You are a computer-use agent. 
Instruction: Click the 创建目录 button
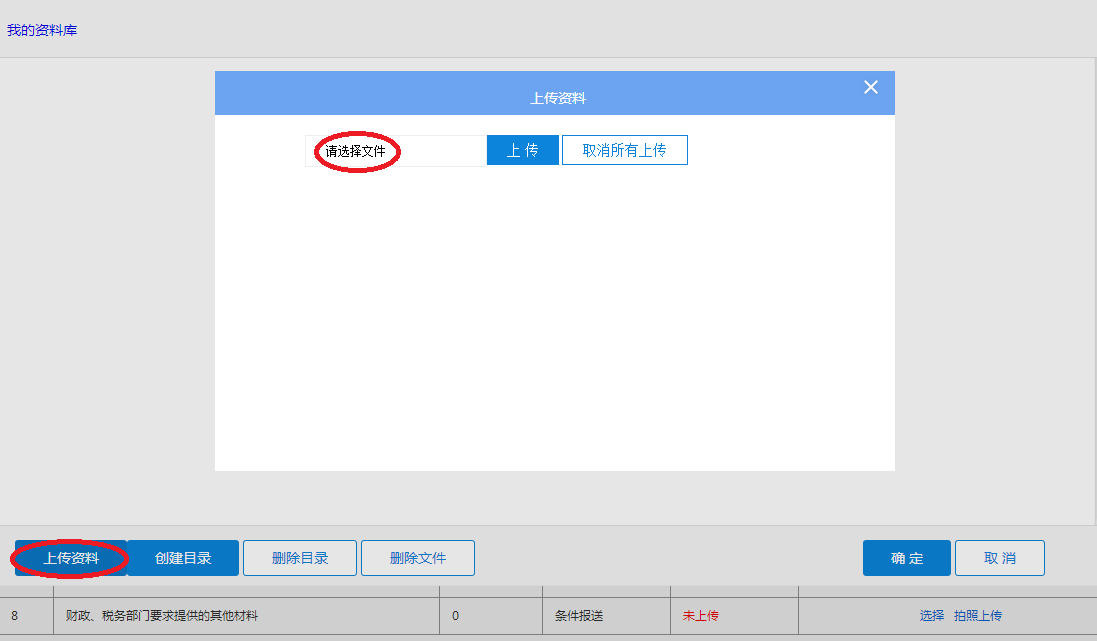tap(183, 558)
